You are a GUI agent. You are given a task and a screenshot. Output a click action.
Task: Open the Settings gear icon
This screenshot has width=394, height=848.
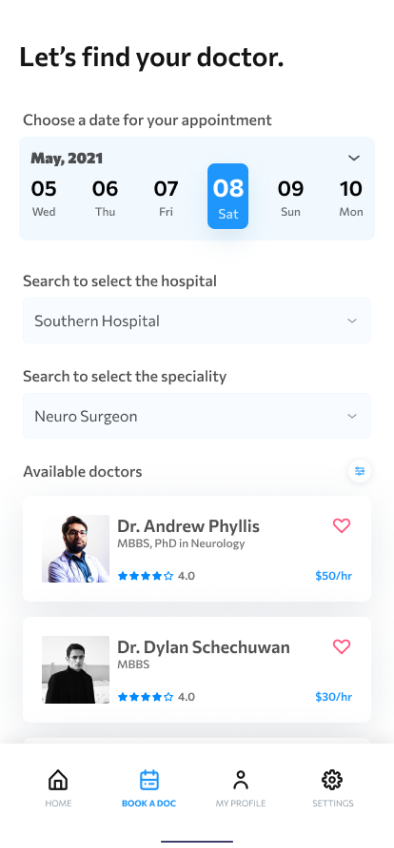[x=332, y=780]
